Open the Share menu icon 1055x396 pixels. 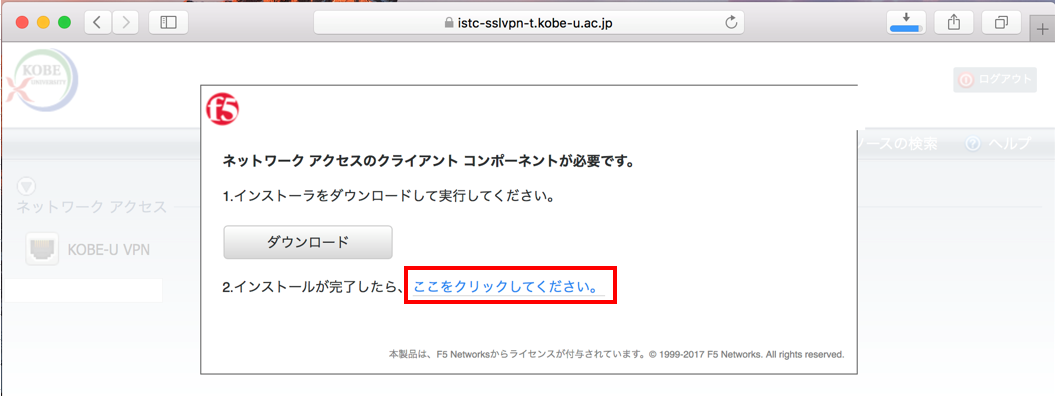coord(953,22)
